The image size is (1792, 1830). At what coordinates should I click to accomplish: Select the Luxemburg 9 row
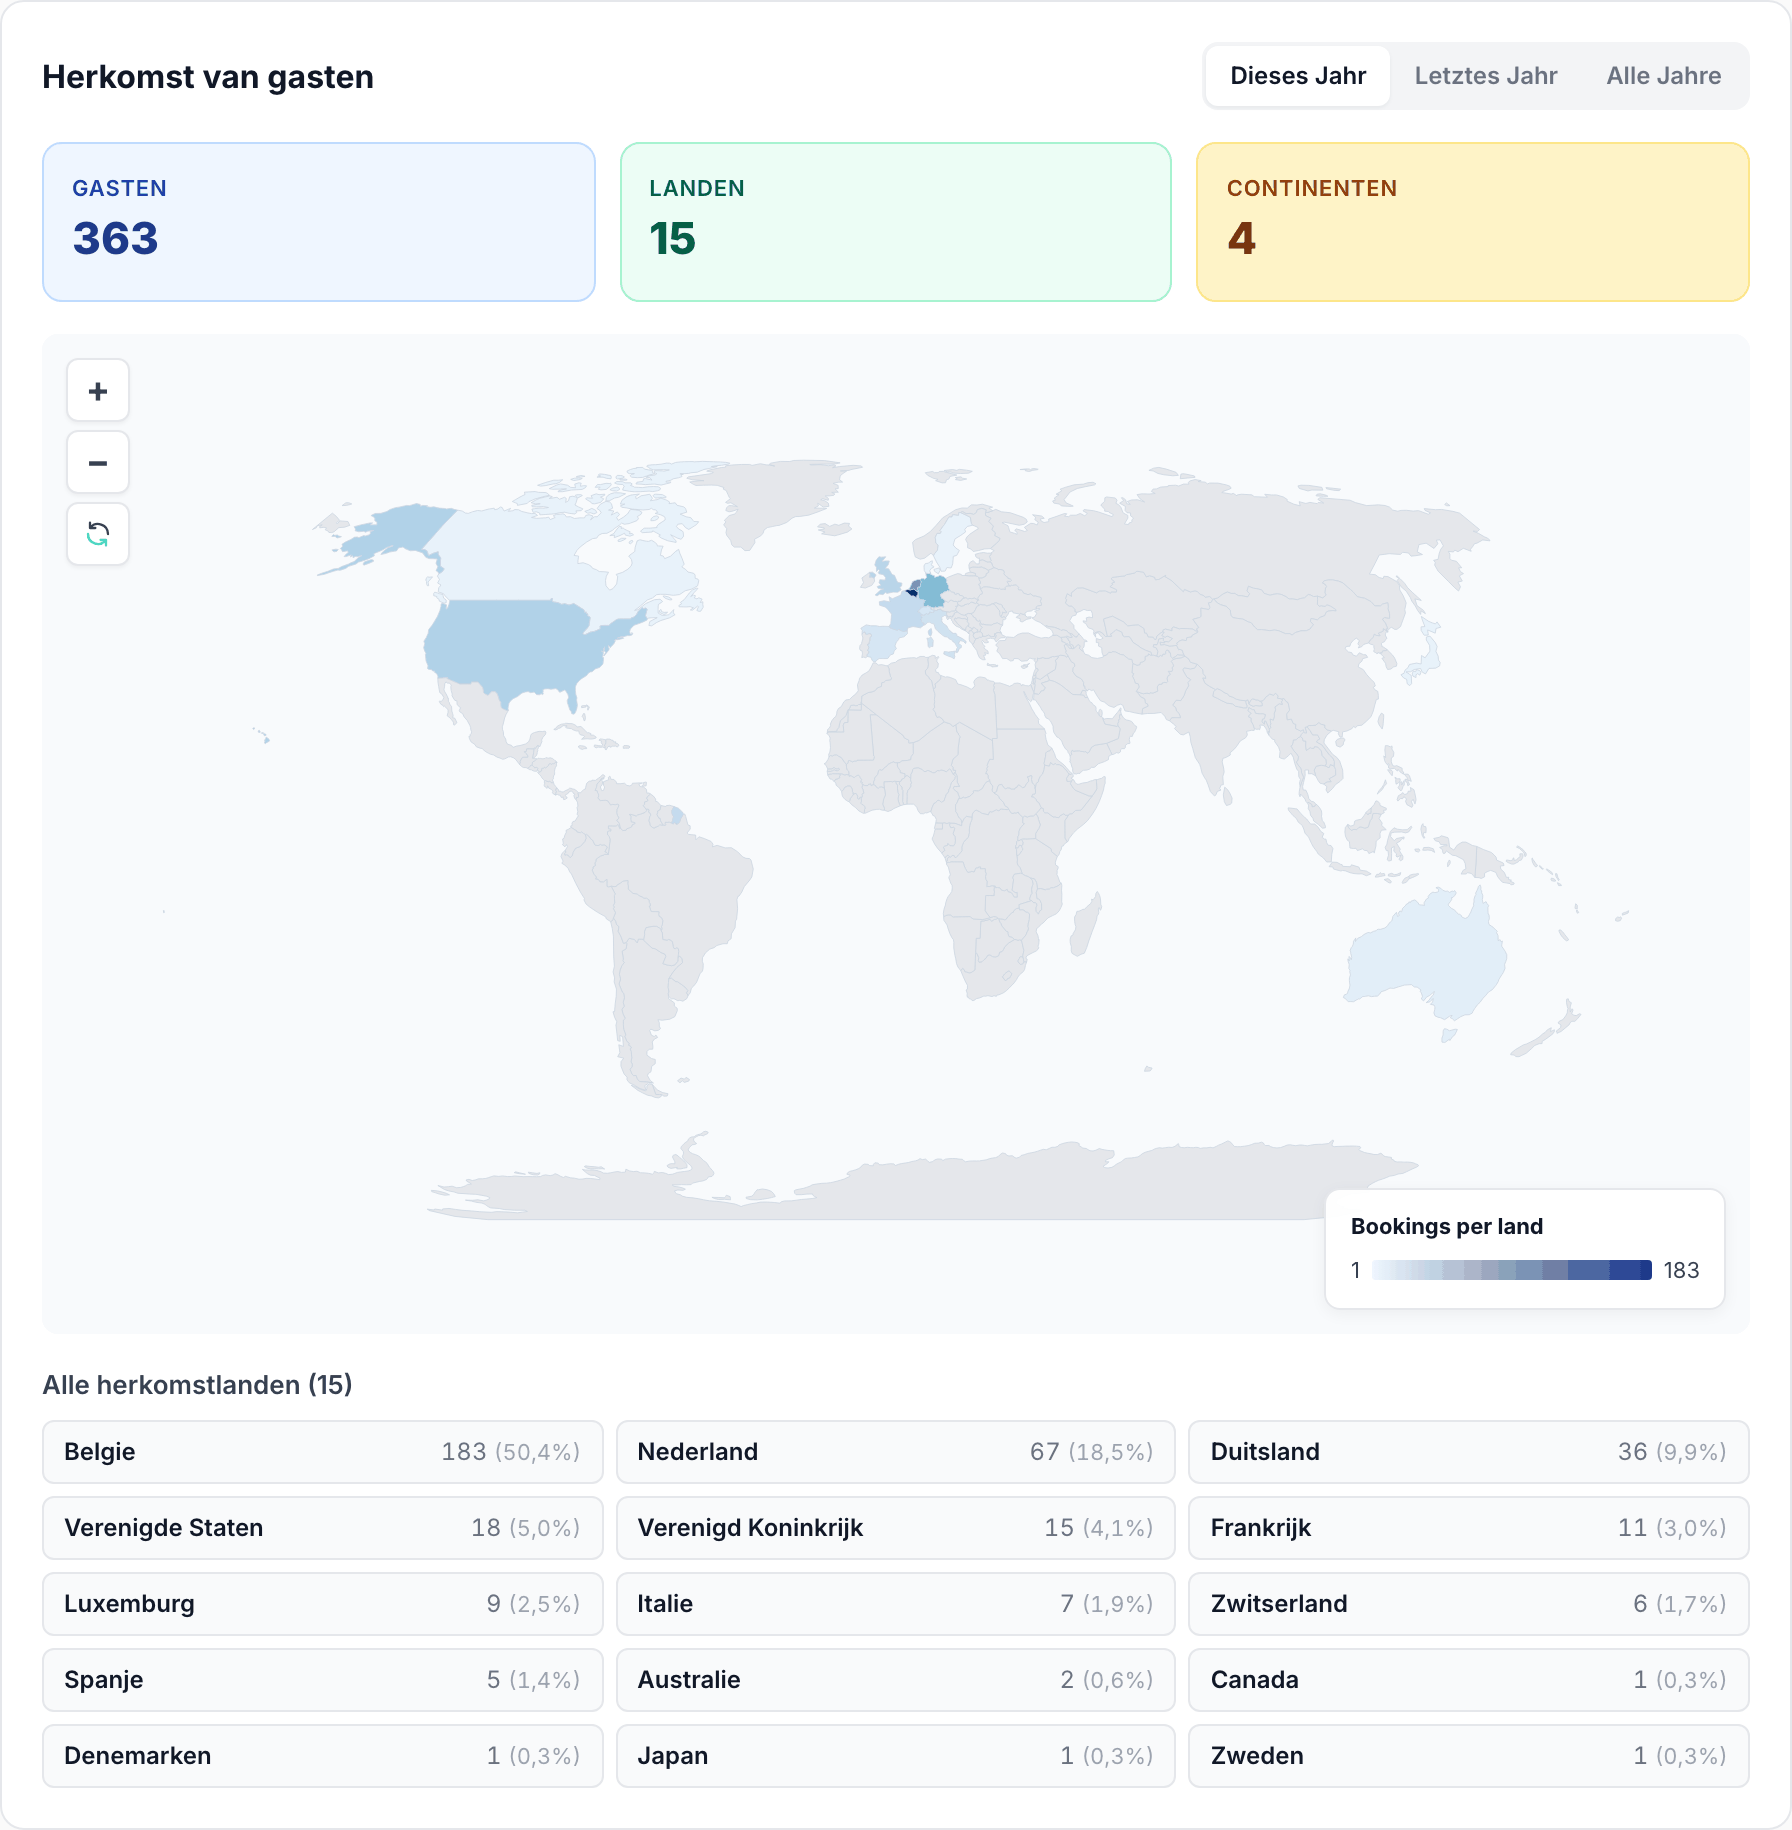323,1604
